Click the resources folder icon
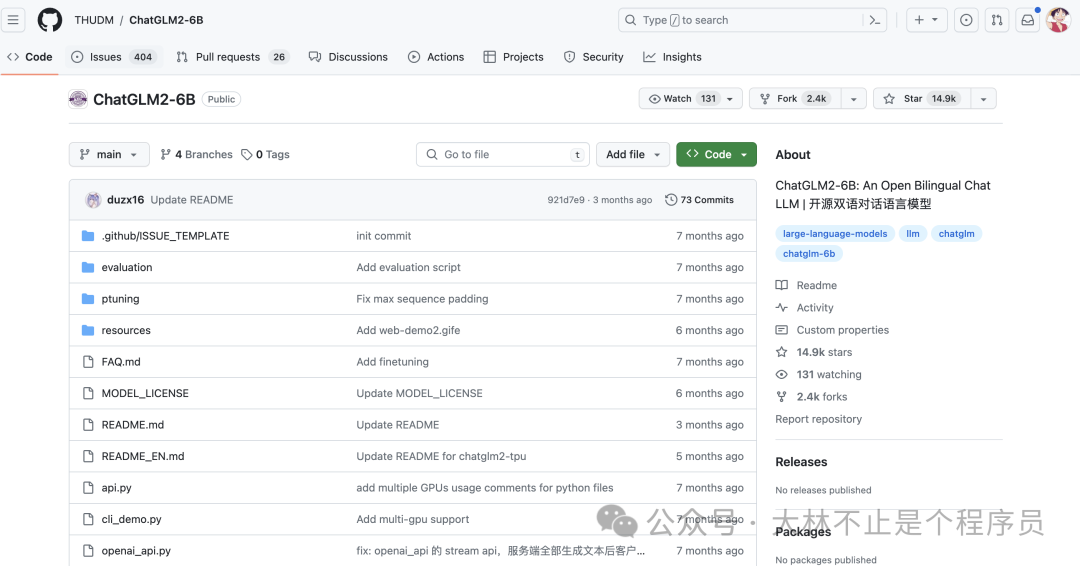1080x566 pixels. (88, 331)
